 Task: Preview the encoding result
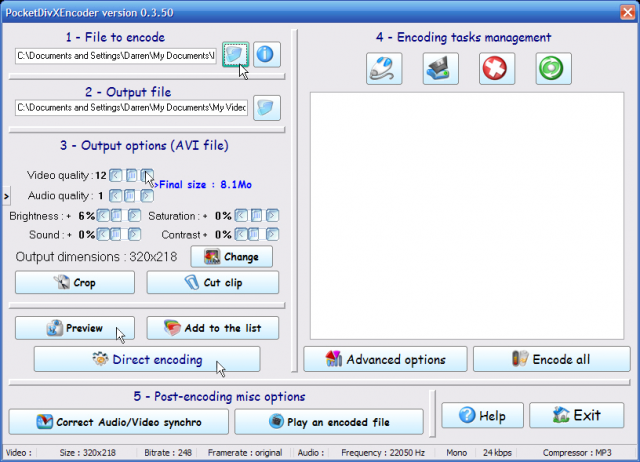[75, 328]
